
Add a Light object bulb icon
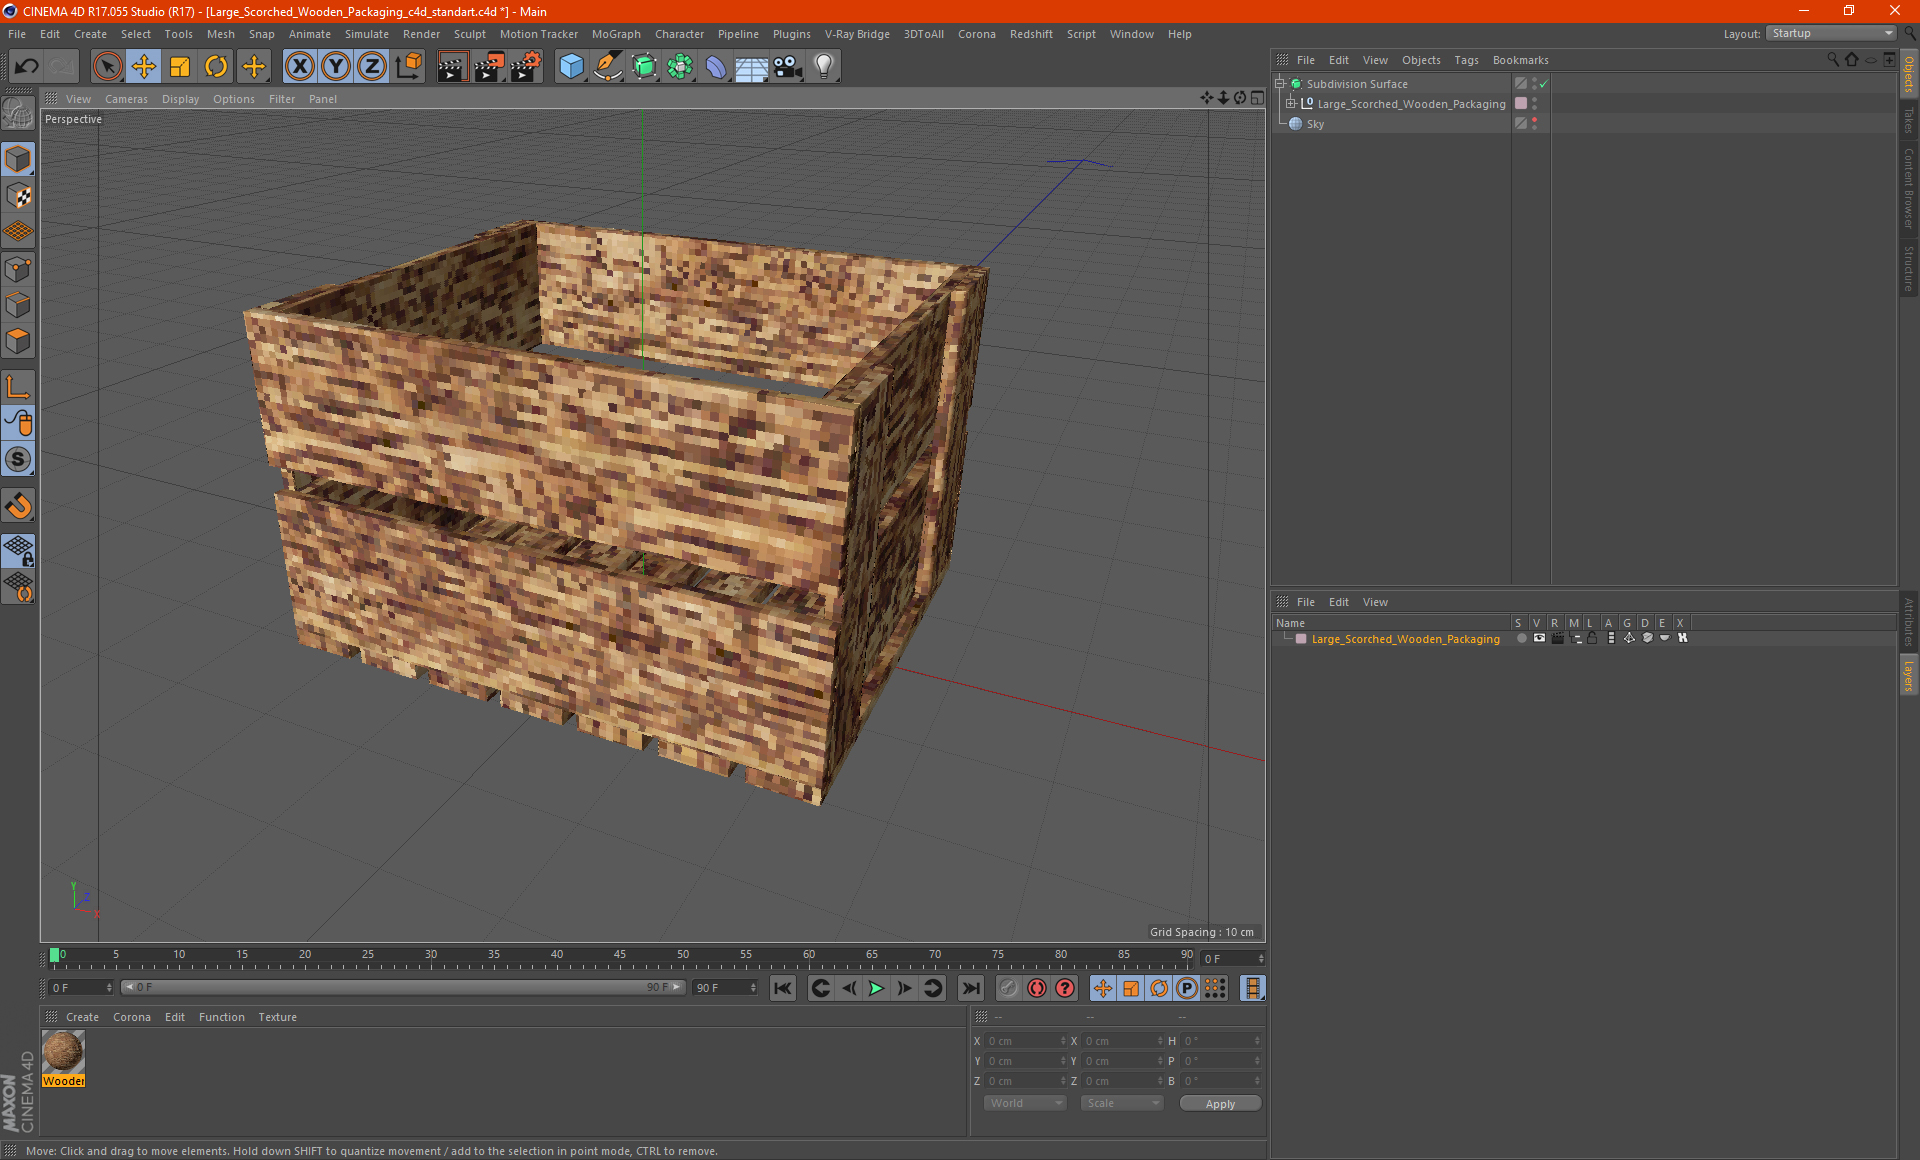[823, 67]
